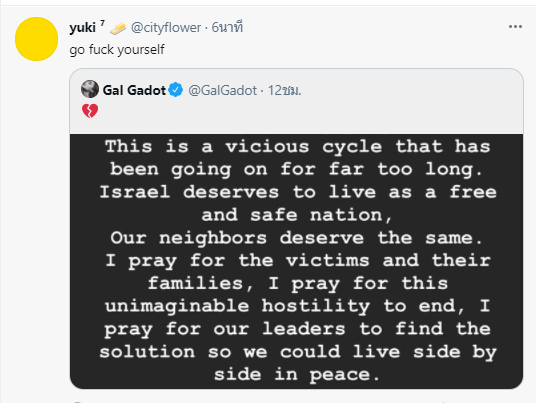
Task: Open the Gal Gadot display name
Action: (x=134, y=90)
